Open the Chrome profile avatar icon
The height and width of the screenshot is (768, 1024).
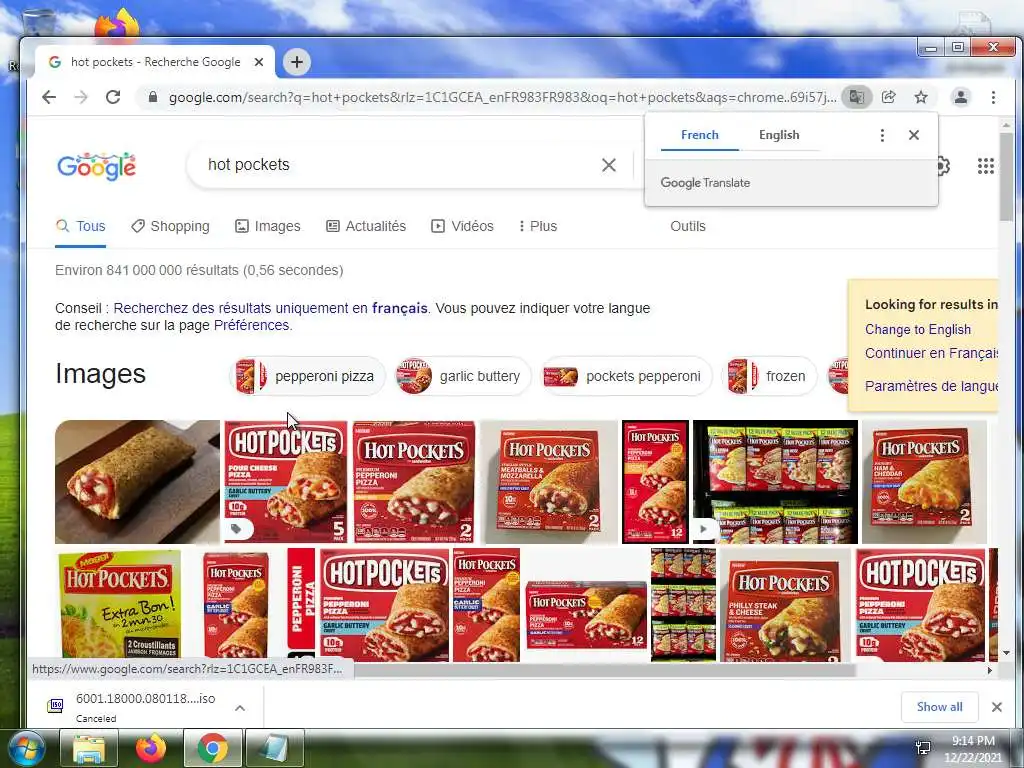(961, 97)
